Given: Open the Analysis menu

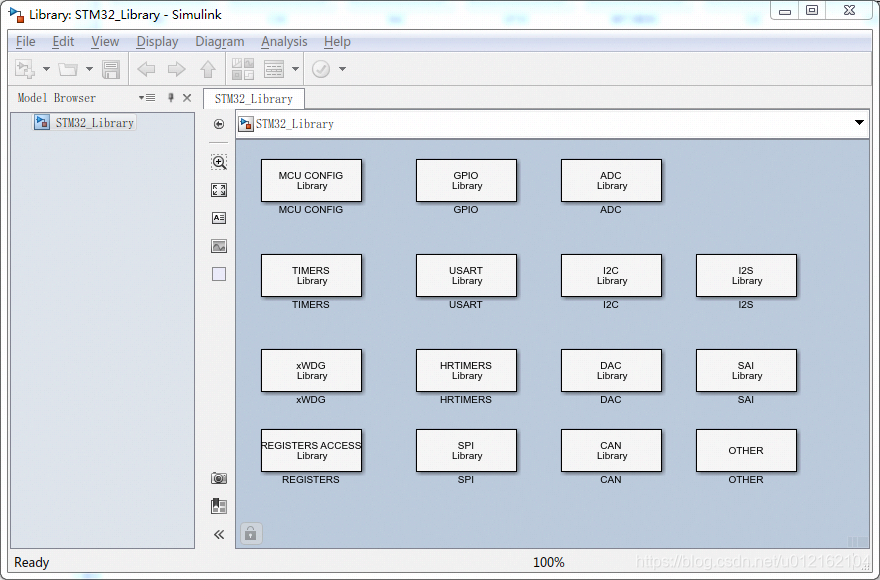Looking at the screenshot, I should coord(284,42).
